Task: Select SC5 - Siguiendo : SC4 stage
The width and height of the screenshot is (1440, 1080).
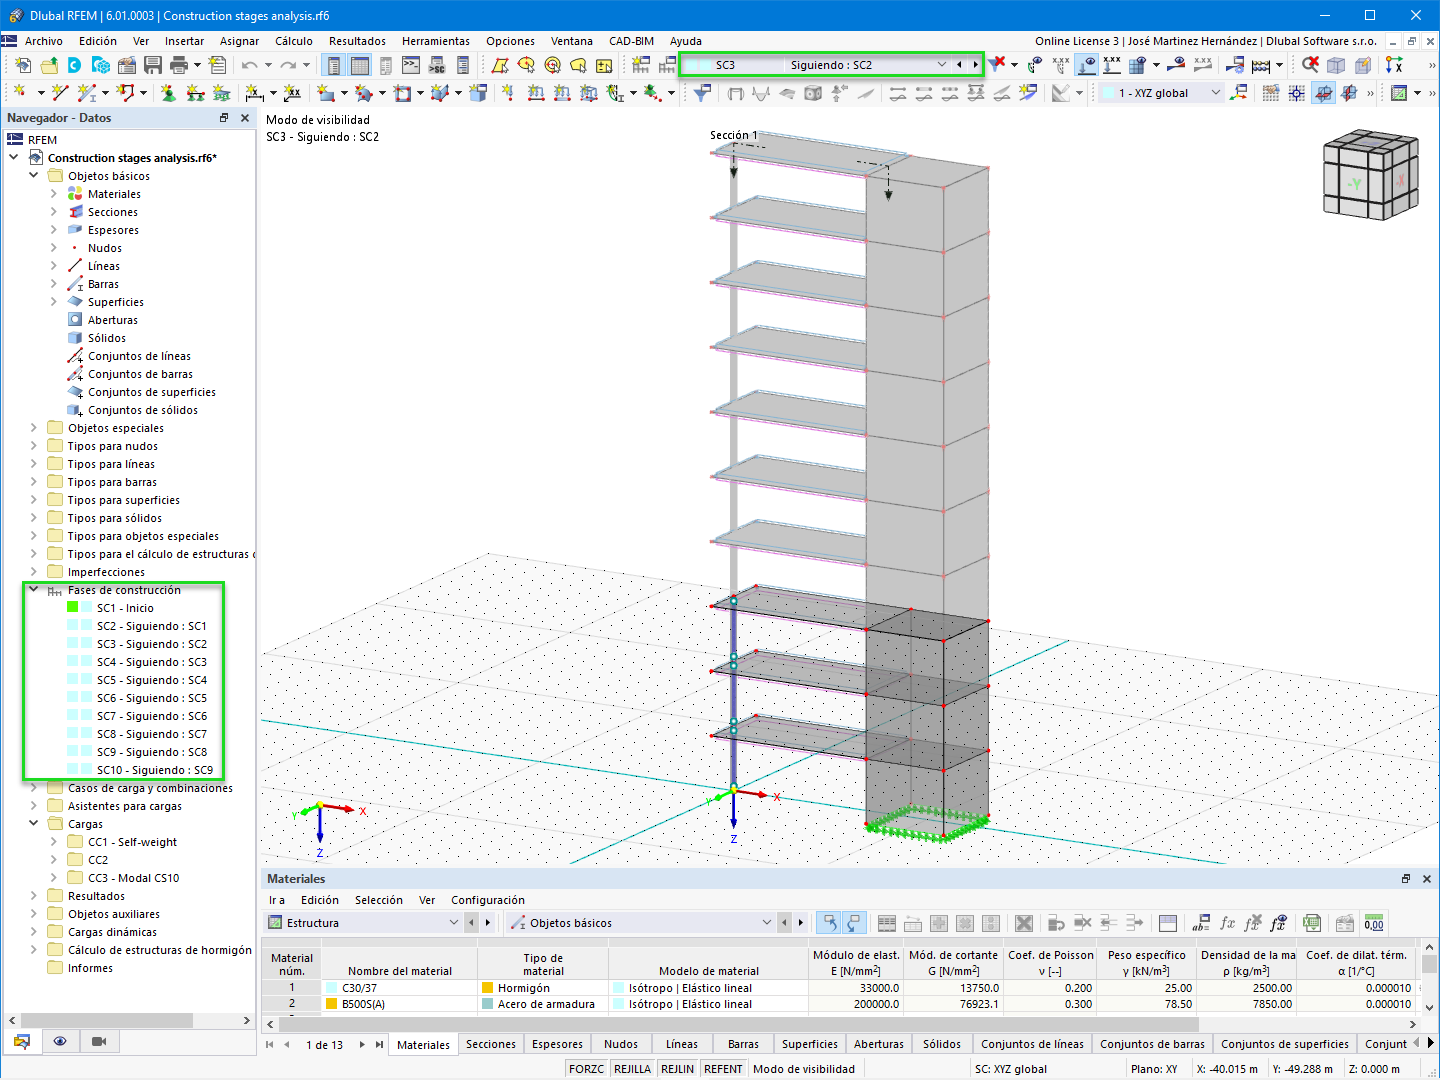Action: tap(152, 680)
